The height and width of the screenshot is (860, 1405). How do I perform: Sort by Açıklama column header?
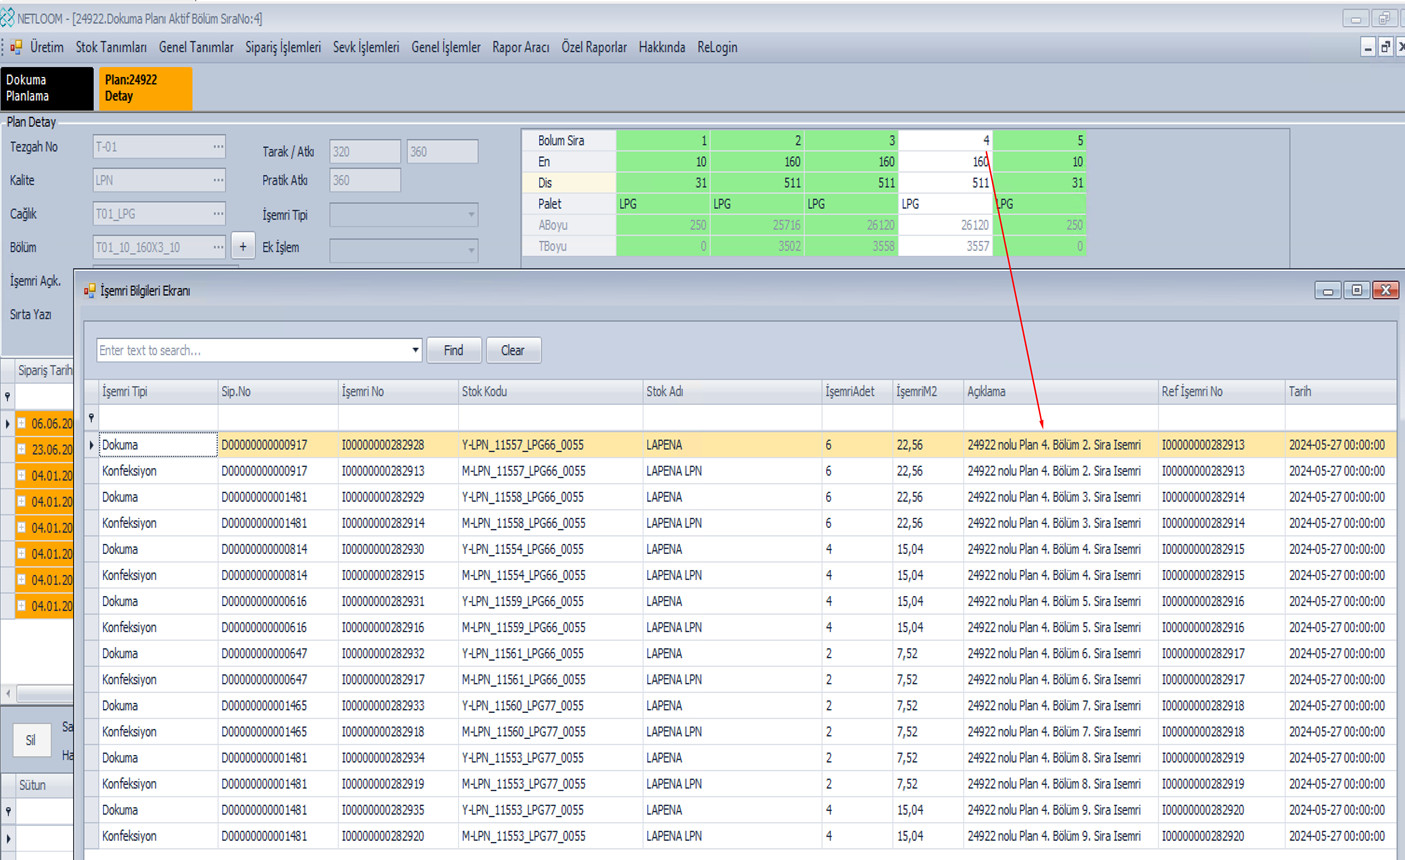click(x=1060, y=392)
